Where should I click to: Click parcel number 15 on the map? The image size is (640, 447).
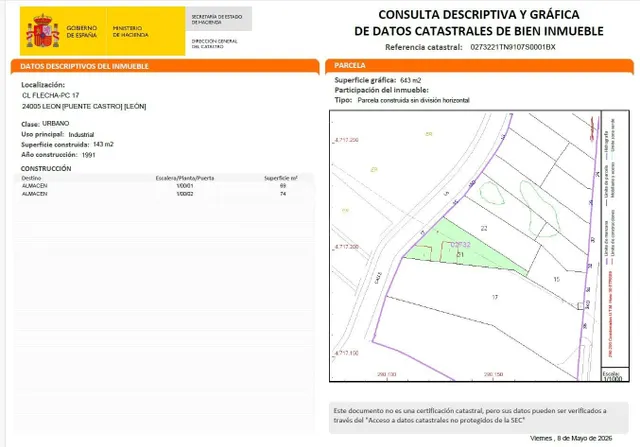556,280
